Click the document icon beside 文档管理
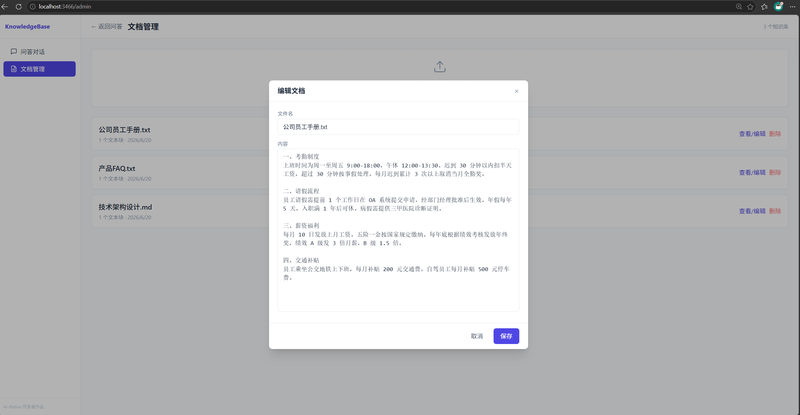 click(14, 69)
